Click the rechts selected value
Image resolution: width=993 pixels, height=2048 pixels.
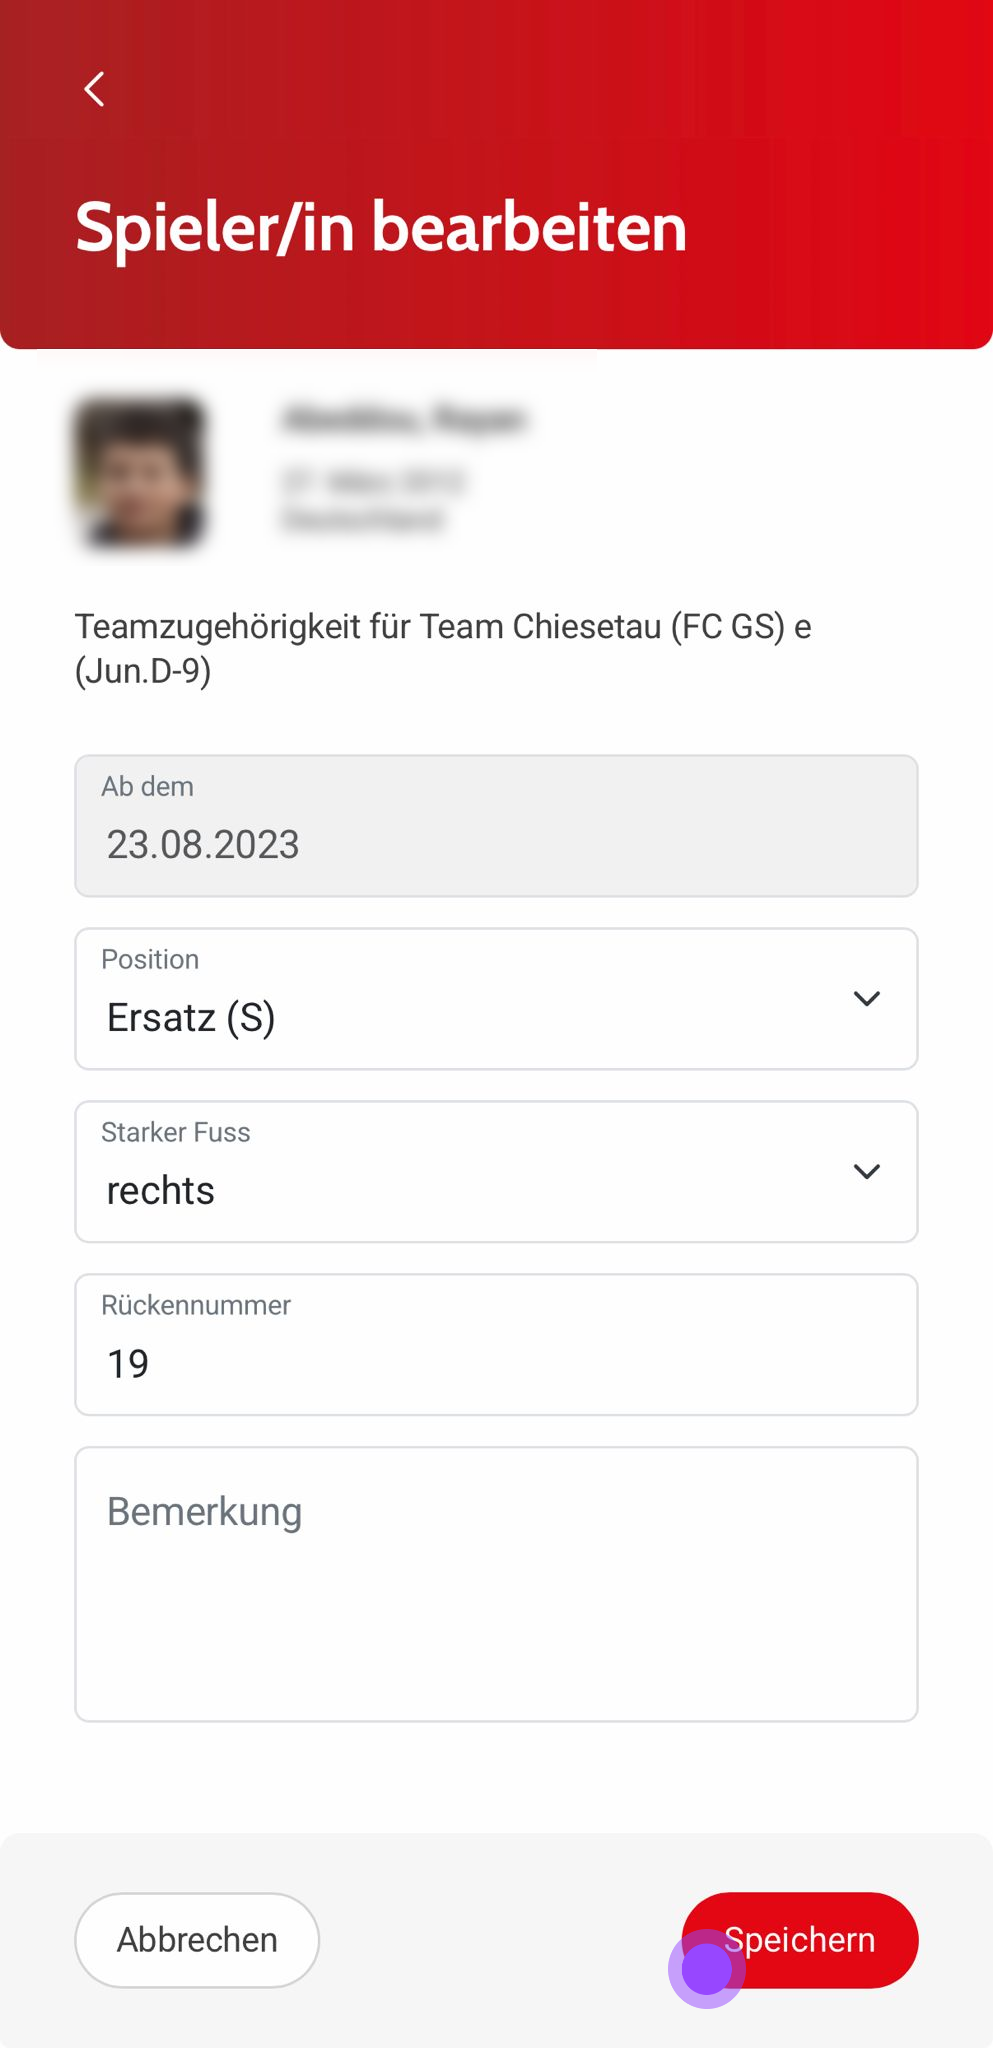pos(161,1191)
